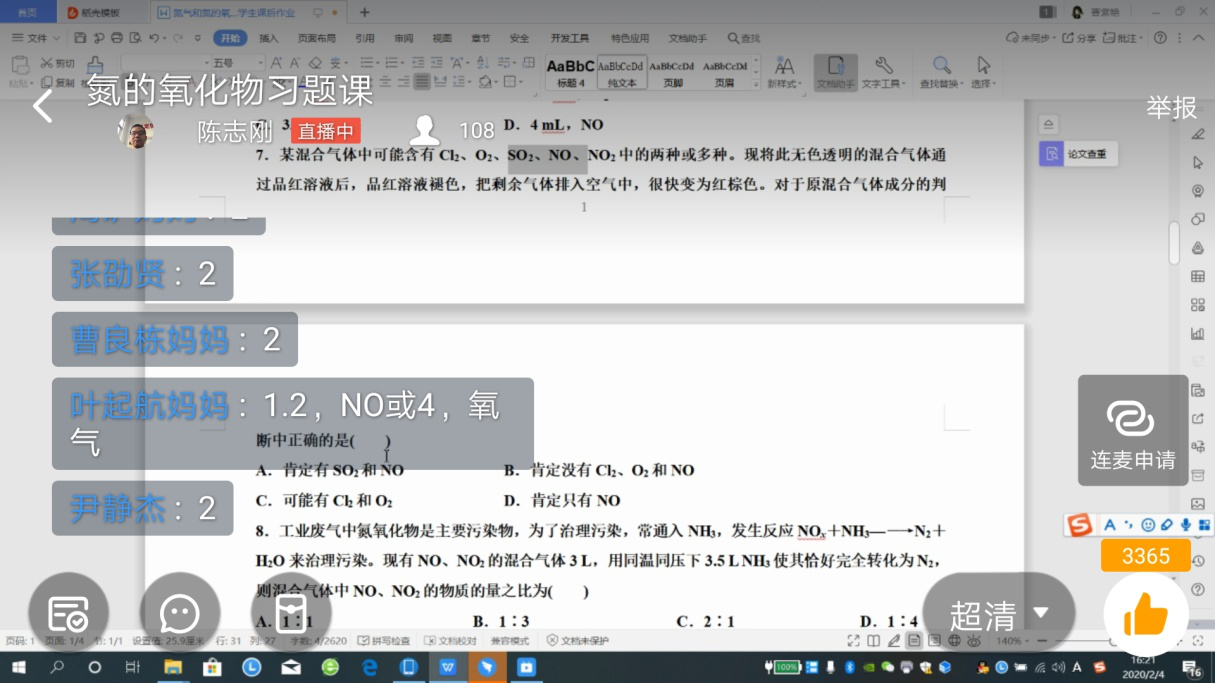Tap 张劭贤's chat message

coord(142,274)
